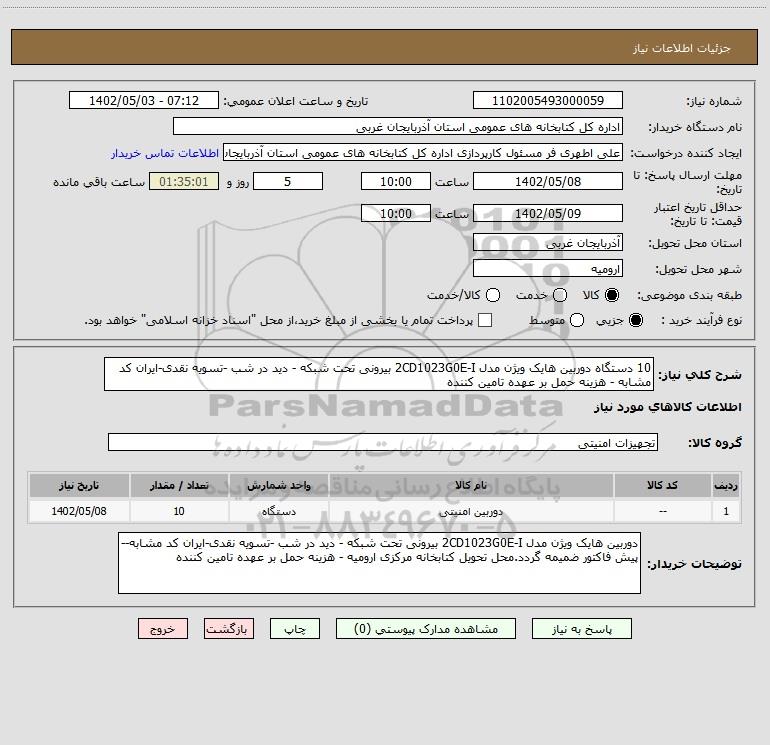
Task: Select the دوربین امنیتی table row
Action: tap(385, 511)
